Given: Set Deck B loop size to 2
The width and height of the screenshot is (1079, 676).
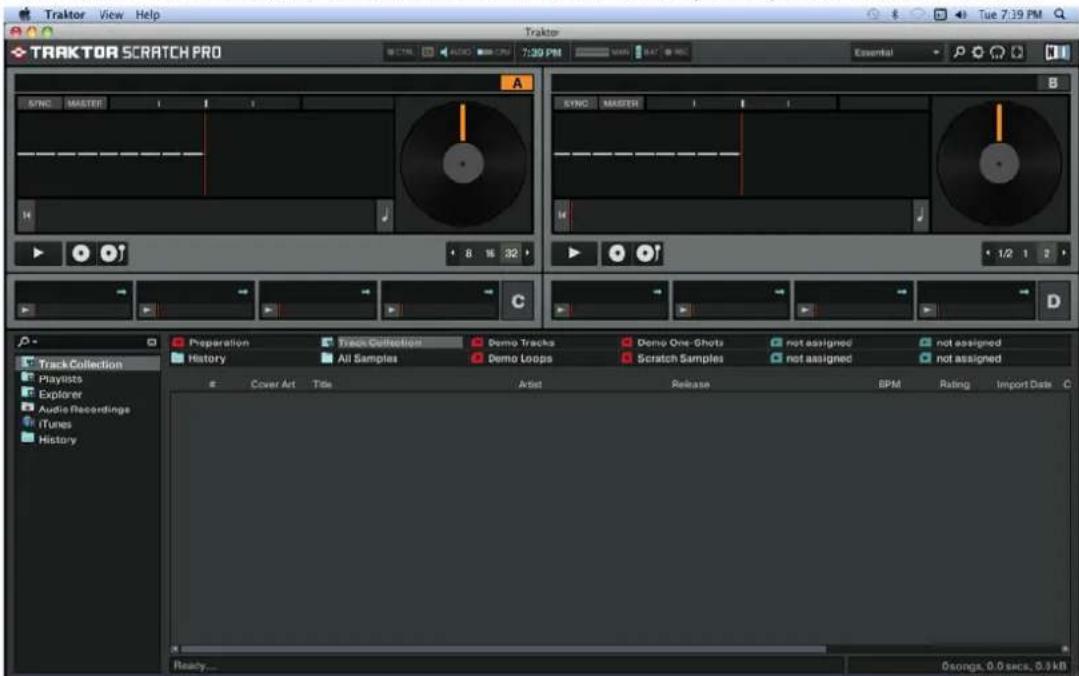Looking at the screenshot, I should (1047, 253).
